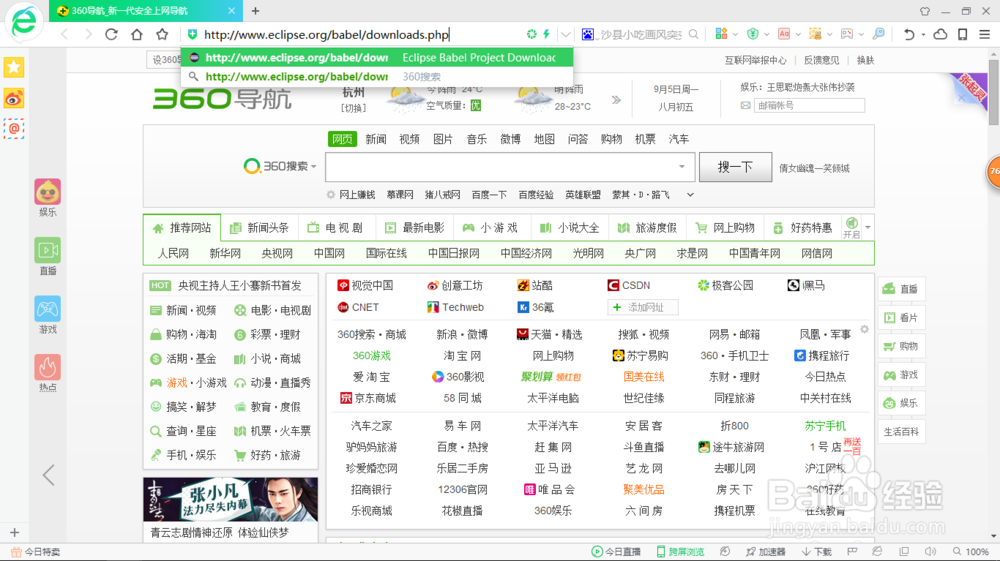The width and height of the screenshot is (1000, 561).
Task: Click 切换 city switch link
Action: click(x=353, y=108)
